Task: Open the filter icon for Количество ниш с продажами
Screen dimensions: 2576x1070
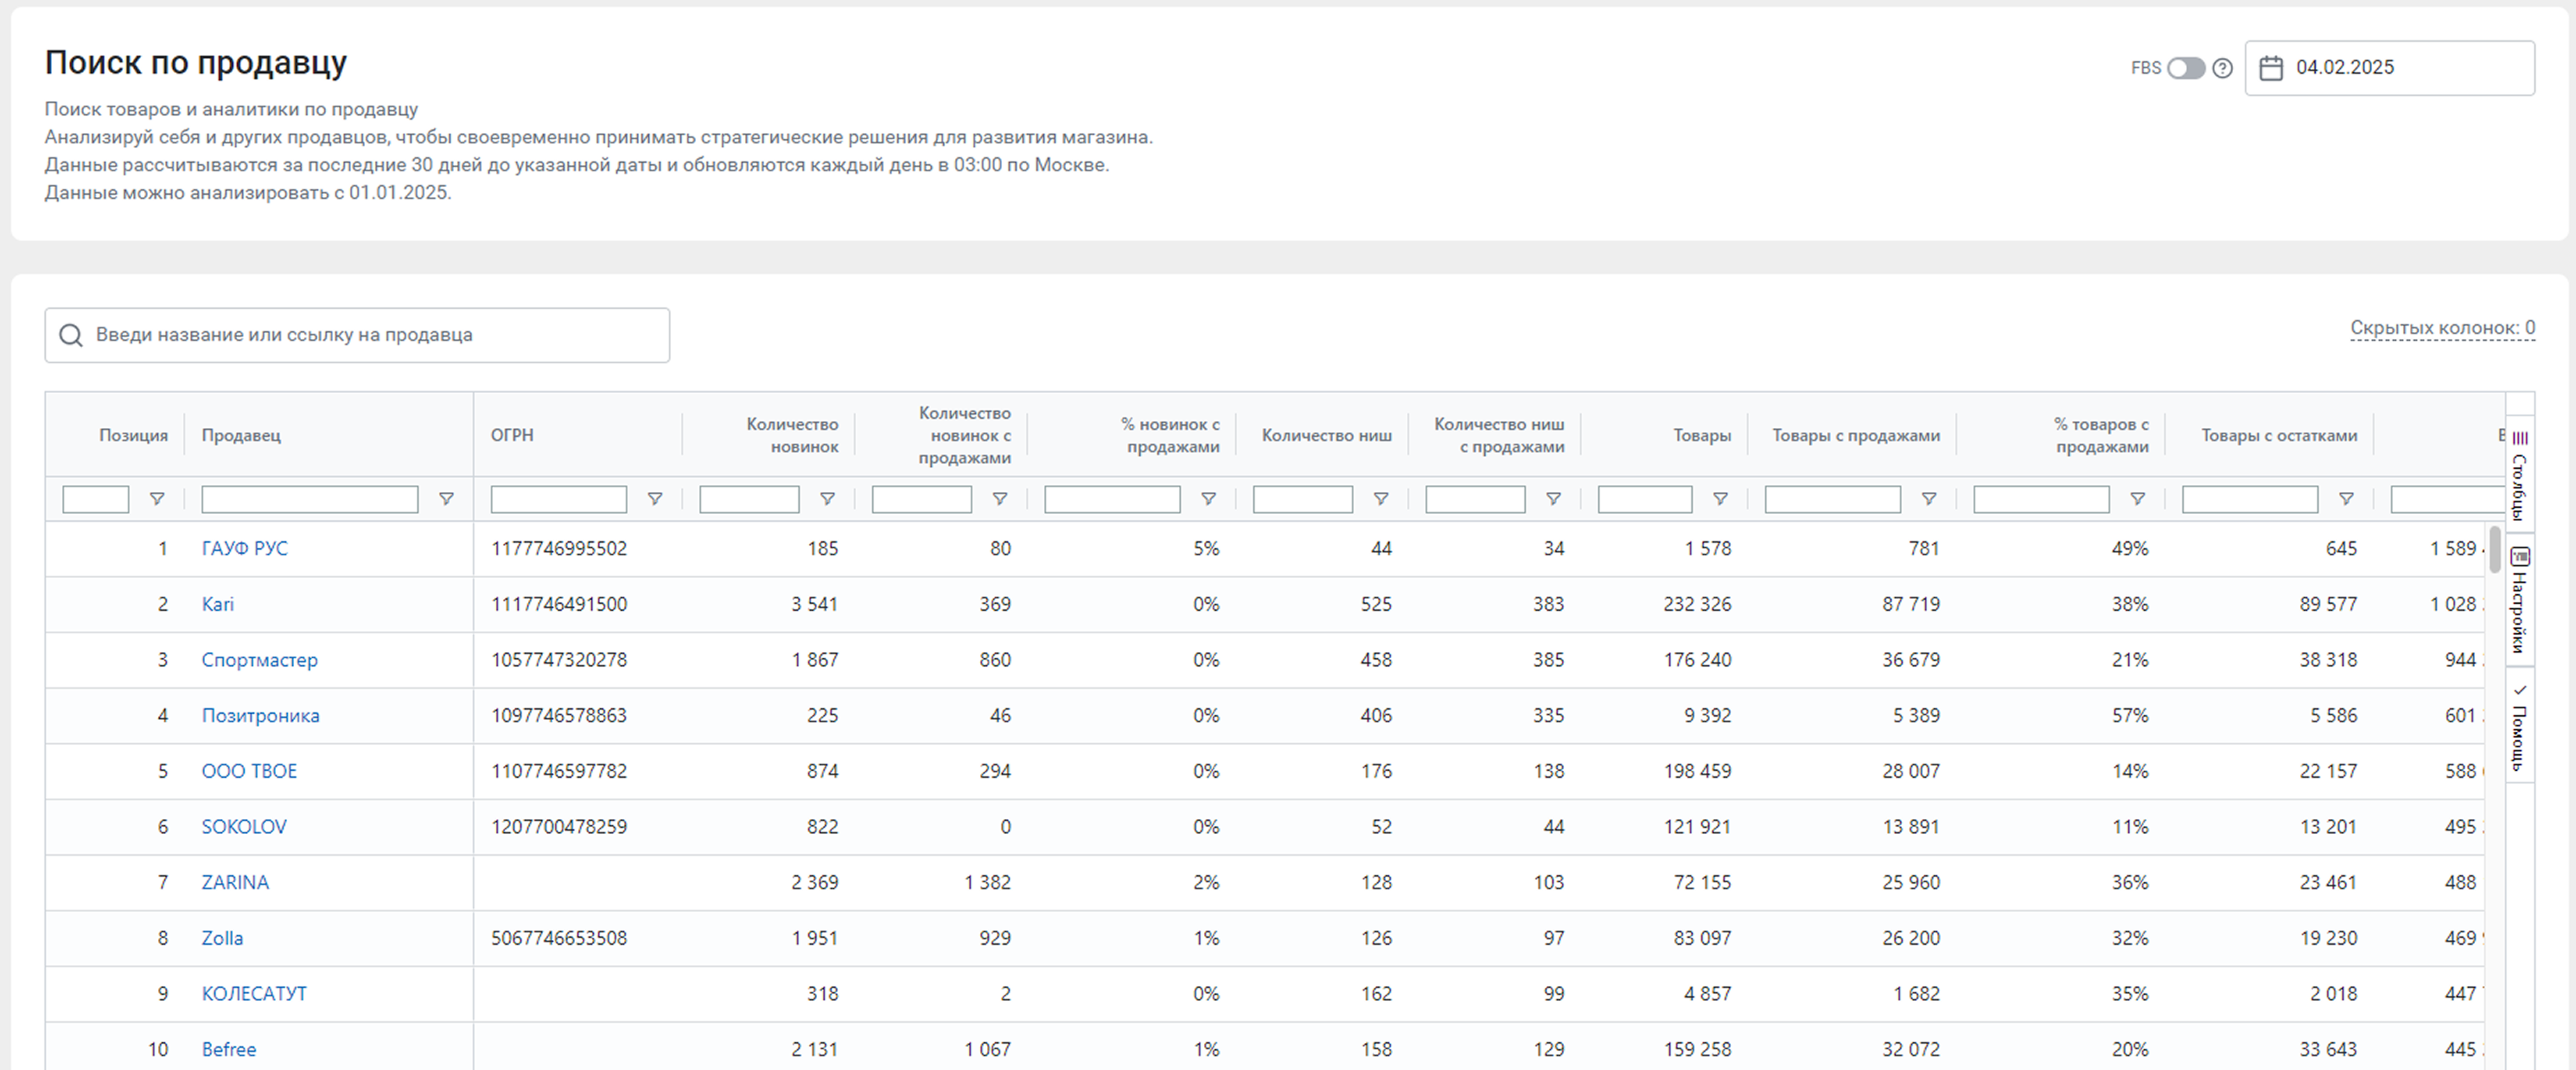Action: pos(1553,499)
